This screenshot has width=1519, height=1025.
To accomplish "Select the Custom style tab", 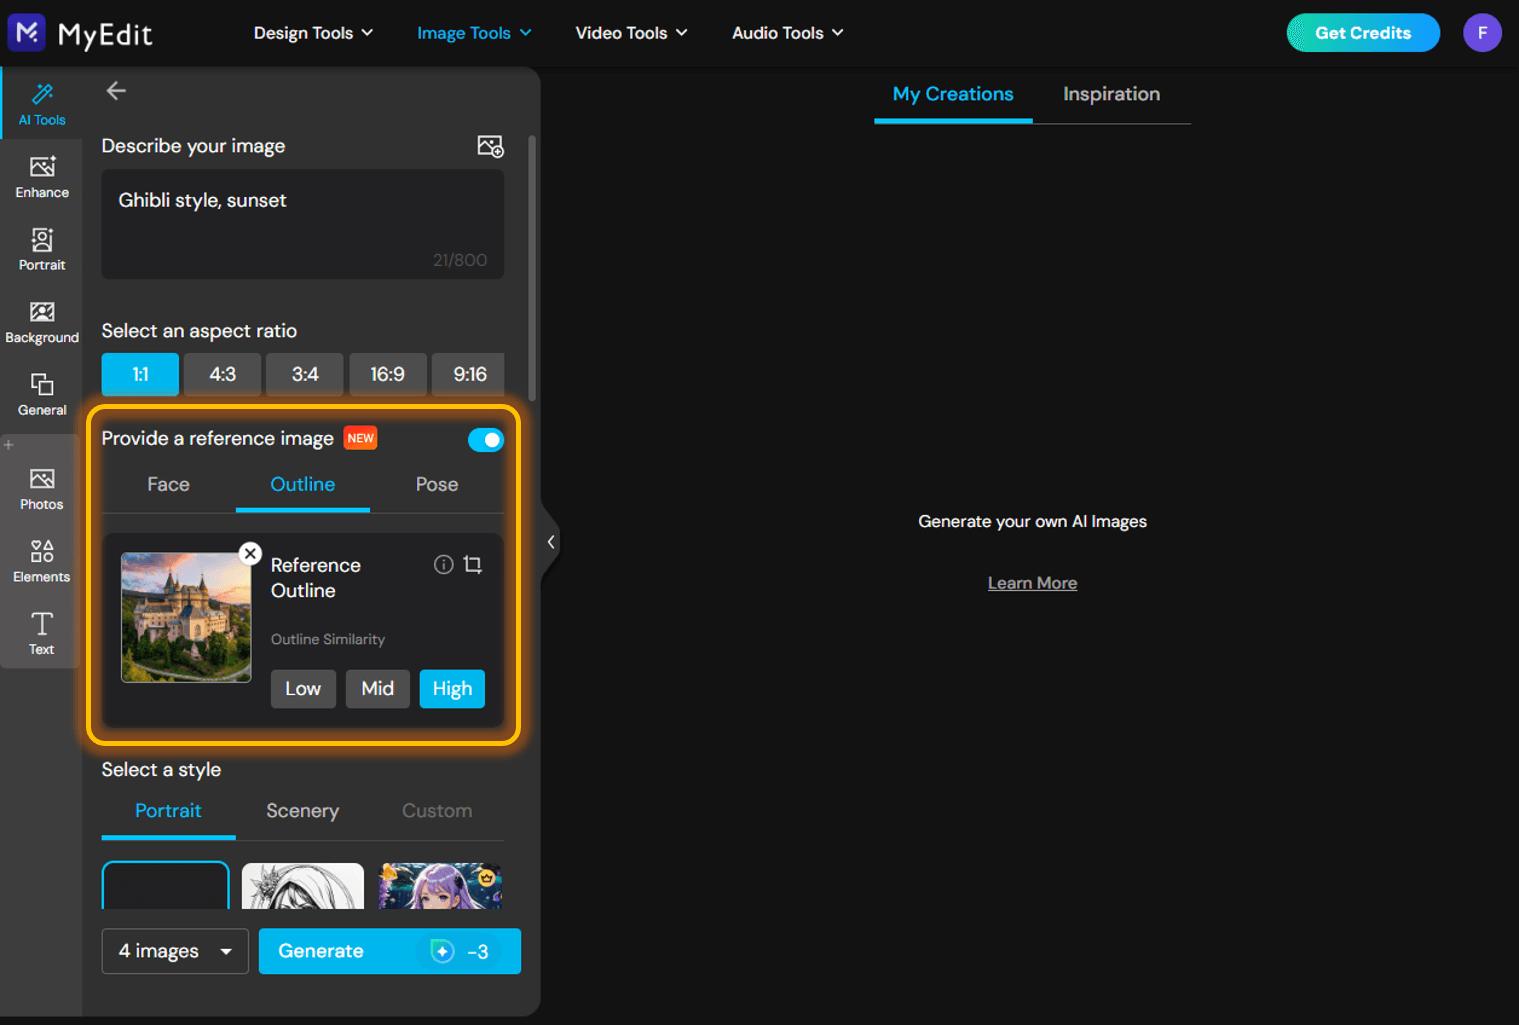I will point(437,811).
